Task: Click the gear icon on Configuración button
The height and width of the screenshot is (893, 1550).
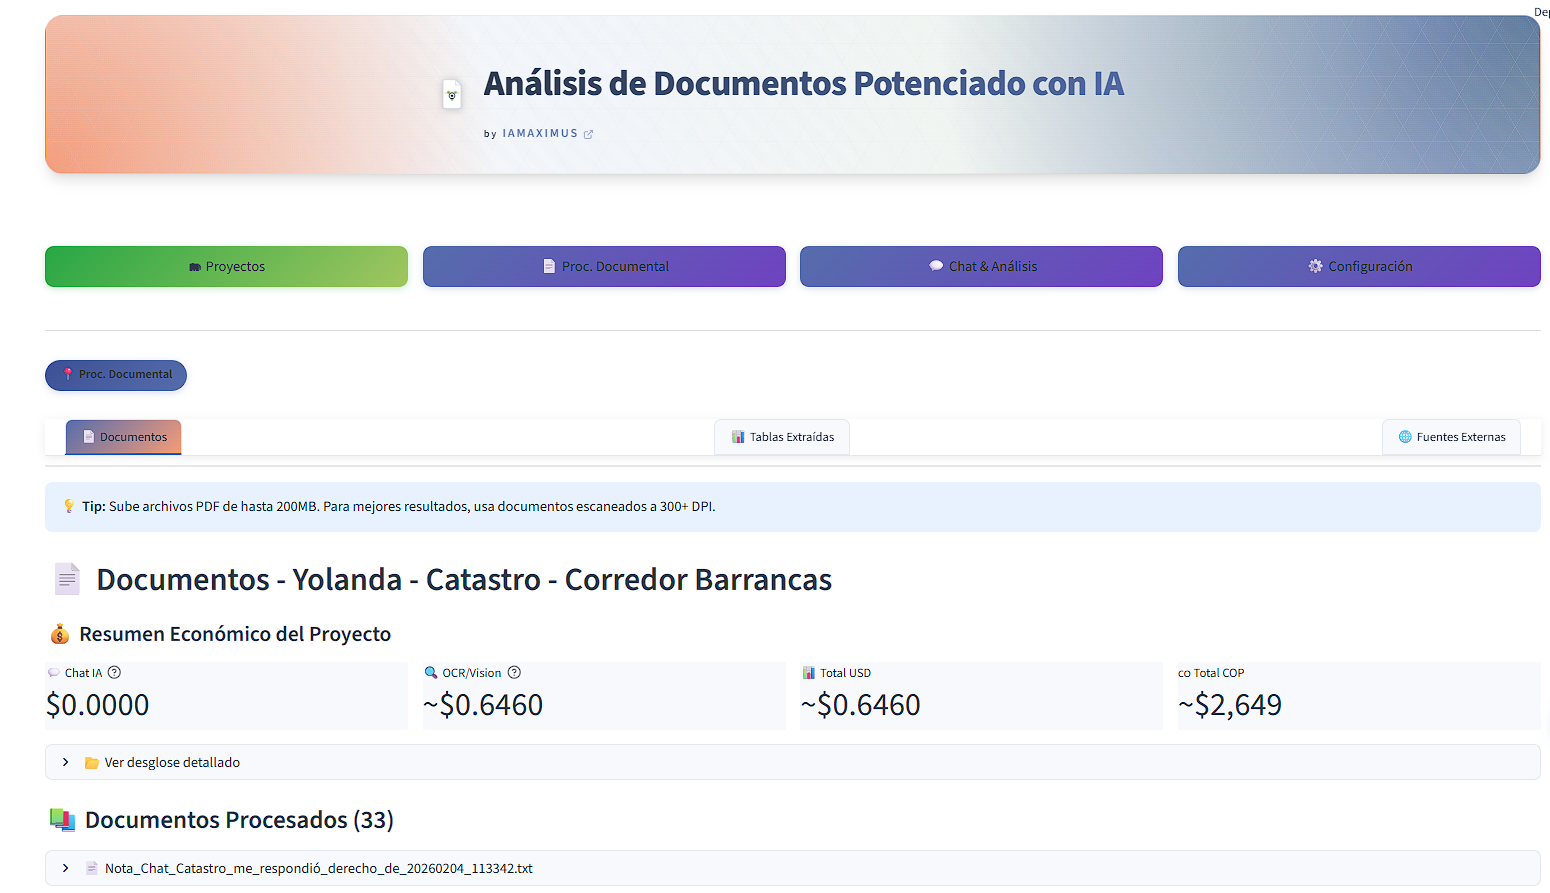Action: coord(1315,266)
